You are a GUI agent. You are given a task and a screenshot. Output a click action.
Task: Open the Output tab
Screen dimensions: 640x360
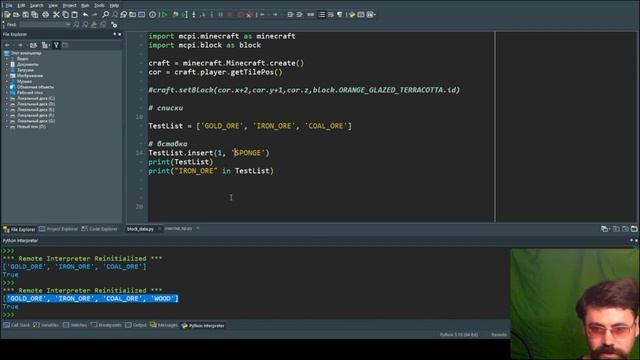coord(136,325)
